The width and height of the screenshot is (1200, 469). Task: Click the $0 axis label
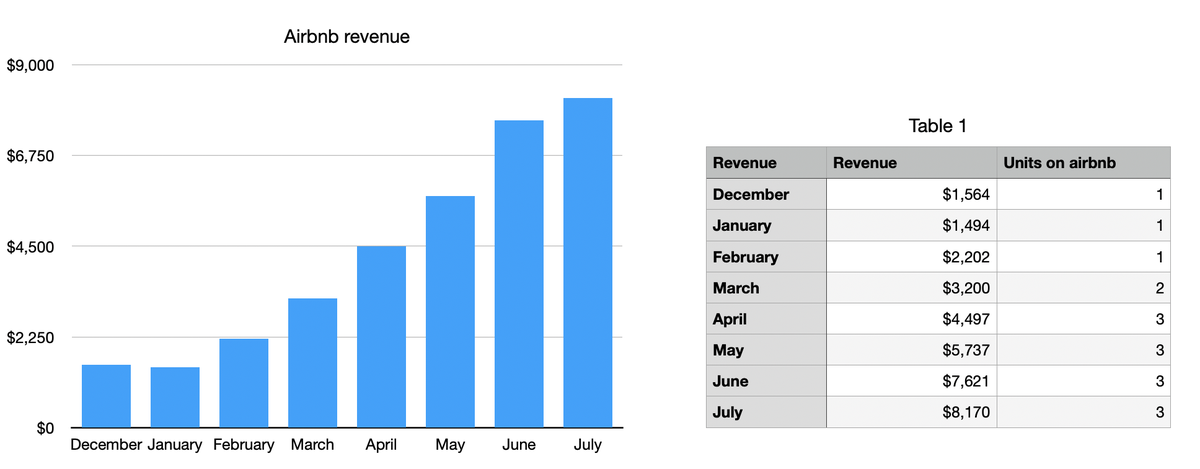(45, 428)
